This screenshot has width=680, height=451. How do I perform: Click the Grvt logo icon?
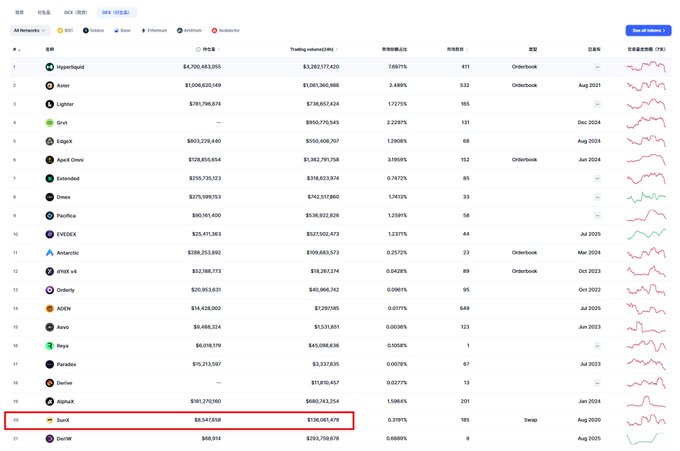(49, 123)
